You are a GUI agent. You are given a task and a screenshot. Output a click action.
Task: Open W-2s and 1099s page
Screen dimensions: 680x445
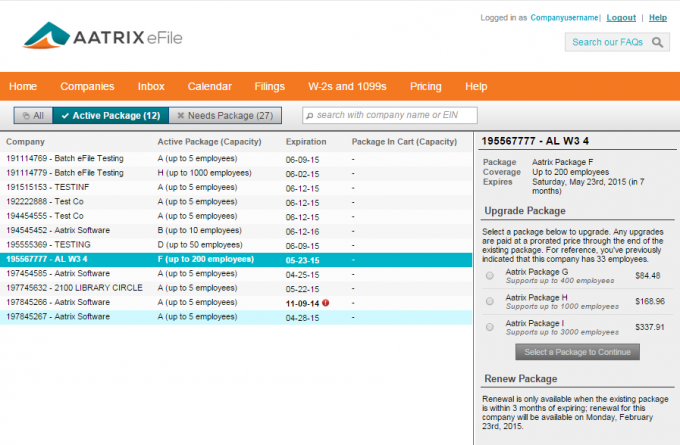[347, 86]
